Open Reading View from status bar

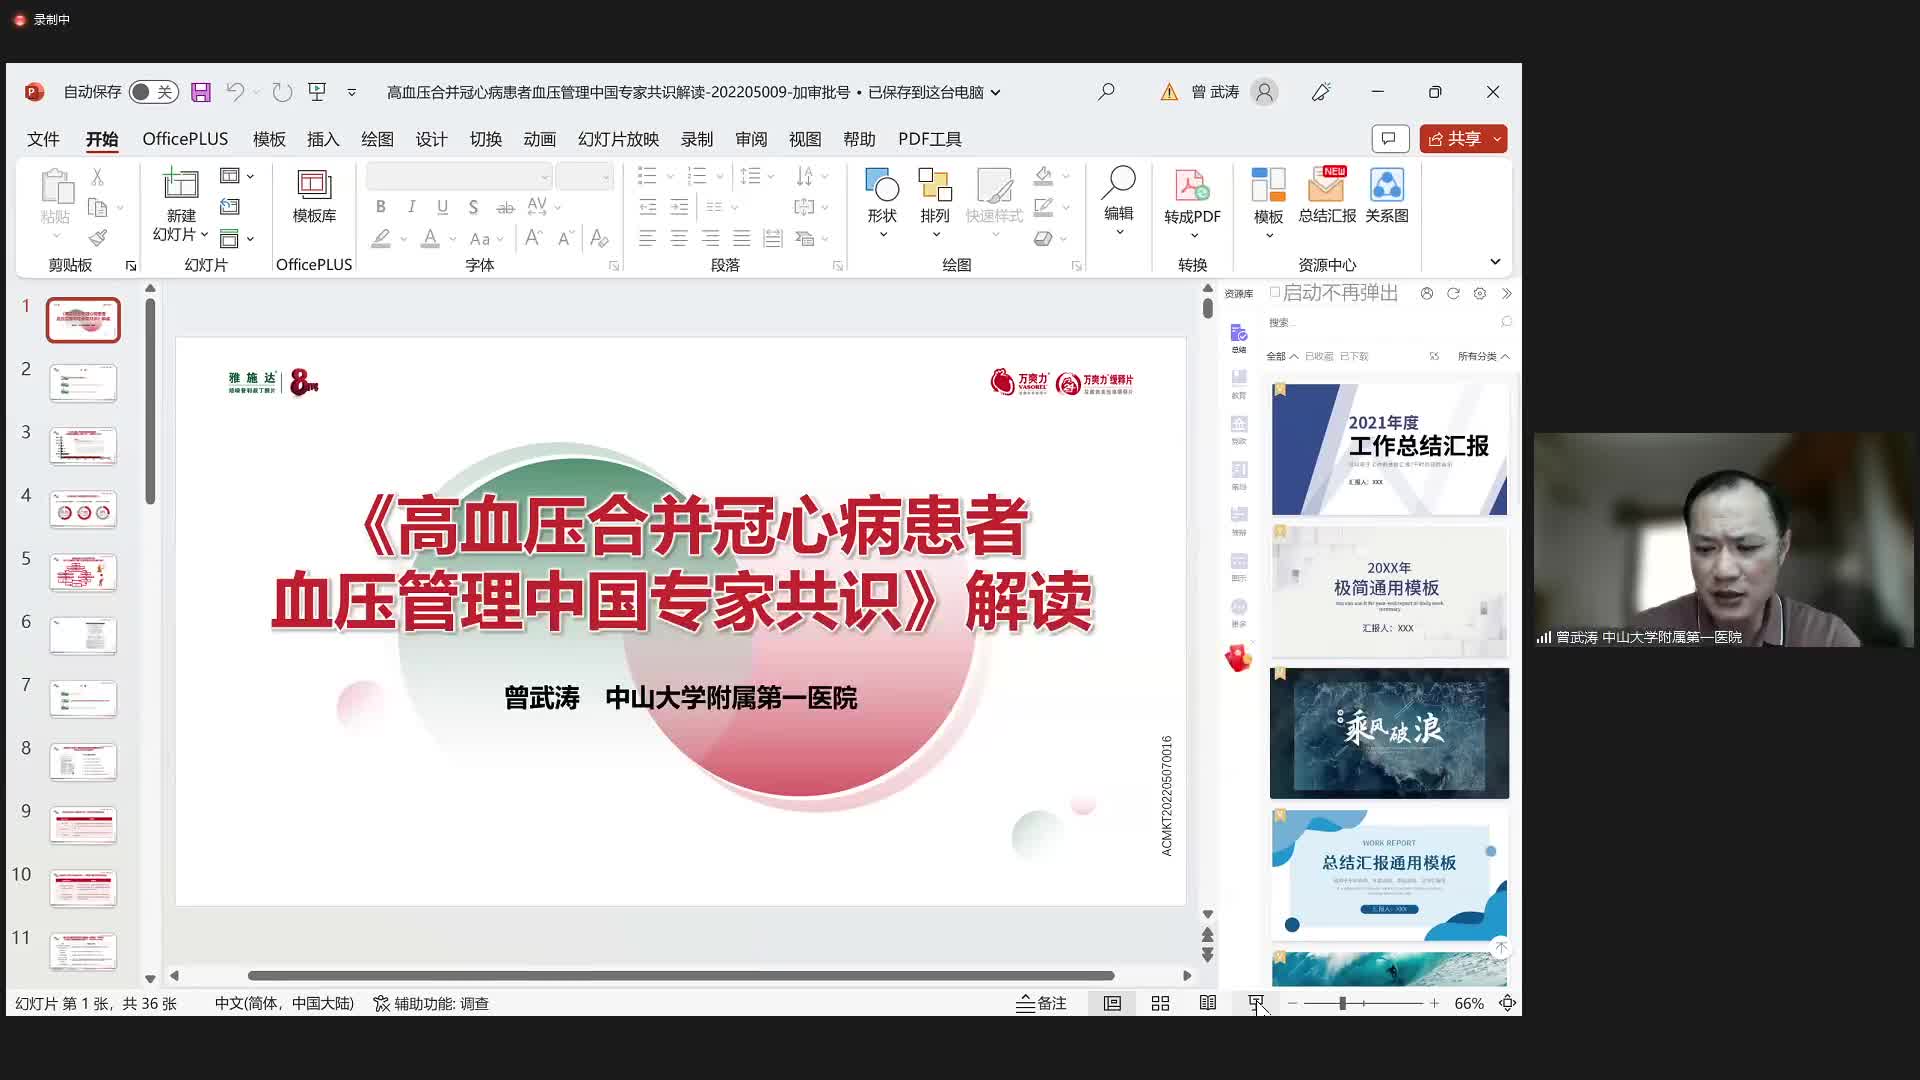tap(1208, 1003)
